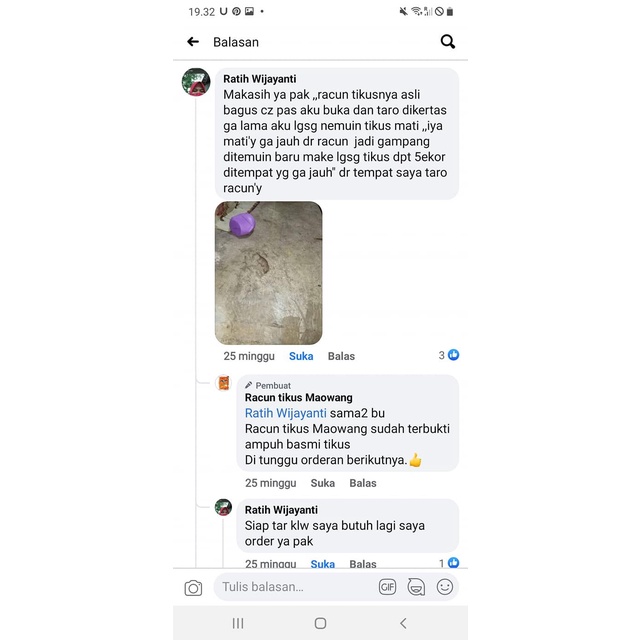
Task: Focus the Tulis balasan input field
Action: pos(298,587)
